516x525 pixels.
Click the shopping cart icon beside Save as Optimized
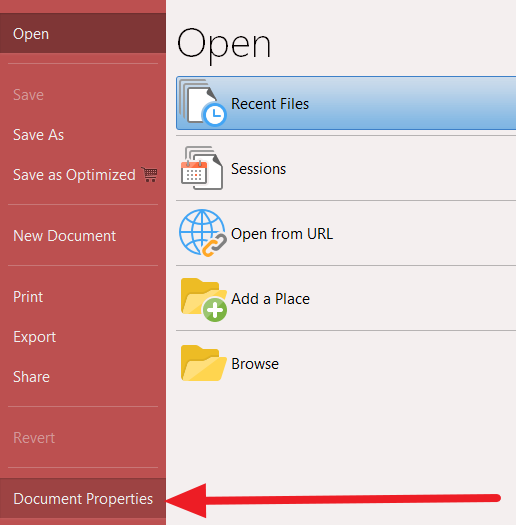[x=149, y=174]
